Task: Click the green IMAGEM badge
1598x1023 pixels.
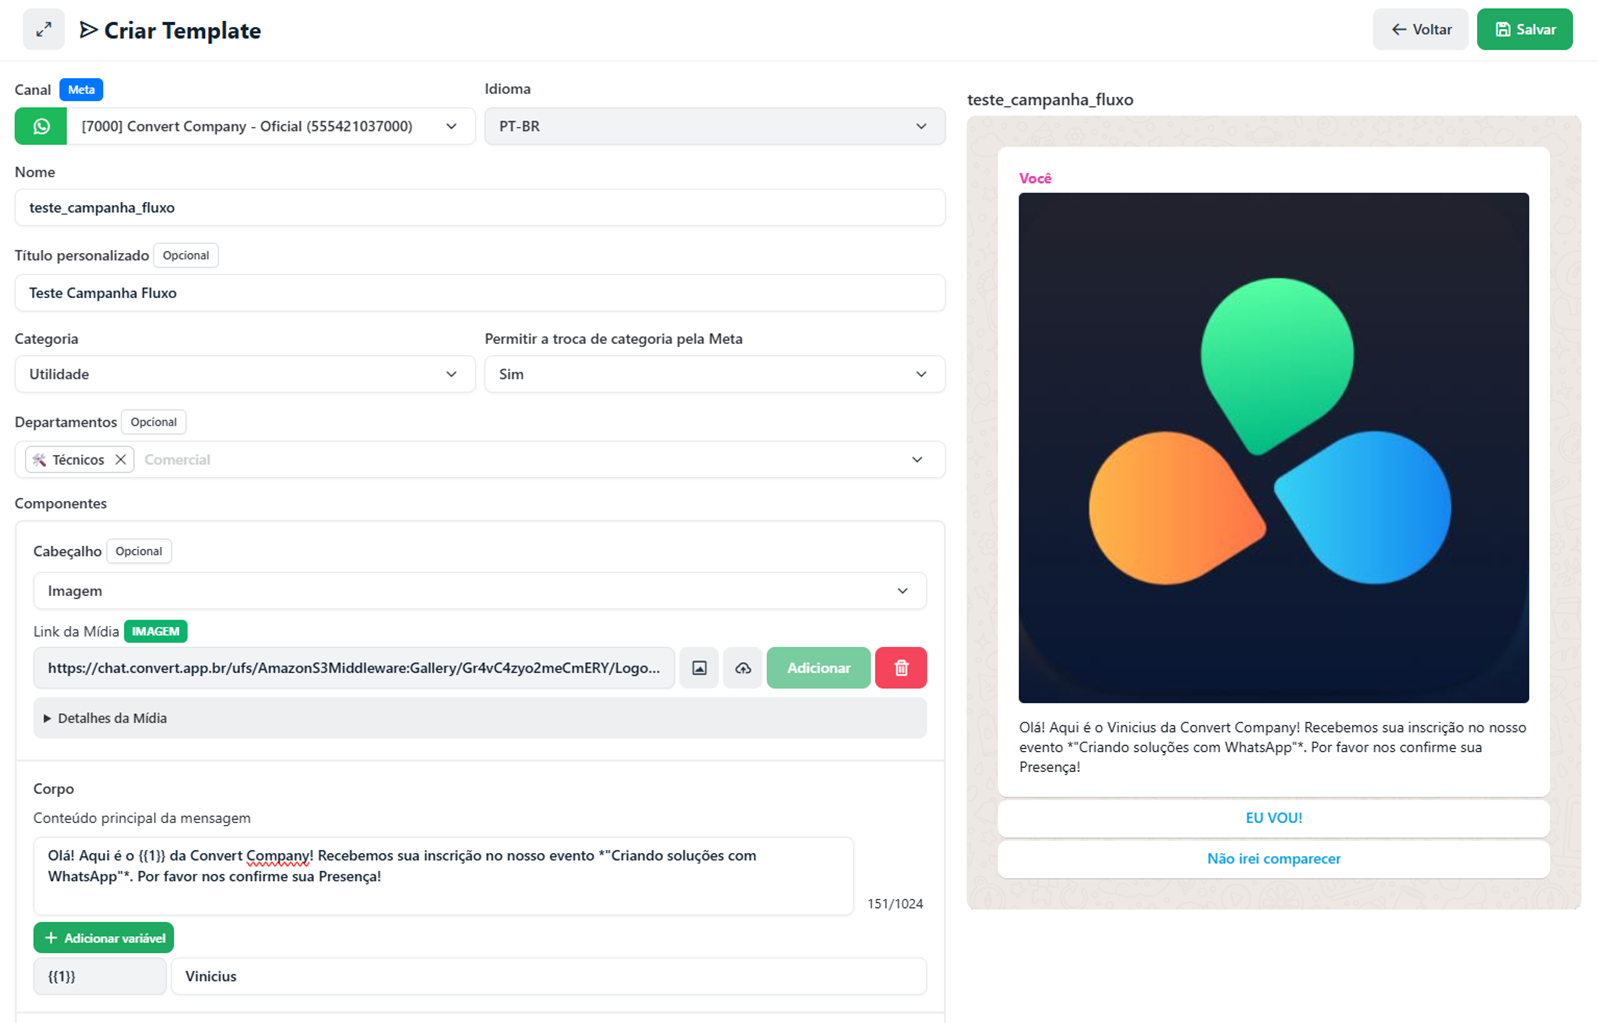Action: tap(156, 632)
